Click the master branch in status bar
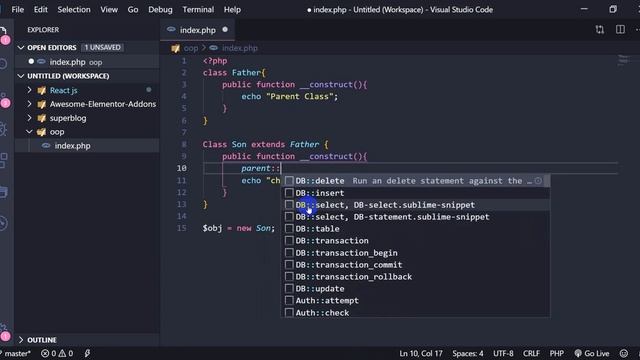Viewport: 640px width, 360px height. tap(16, 353)
